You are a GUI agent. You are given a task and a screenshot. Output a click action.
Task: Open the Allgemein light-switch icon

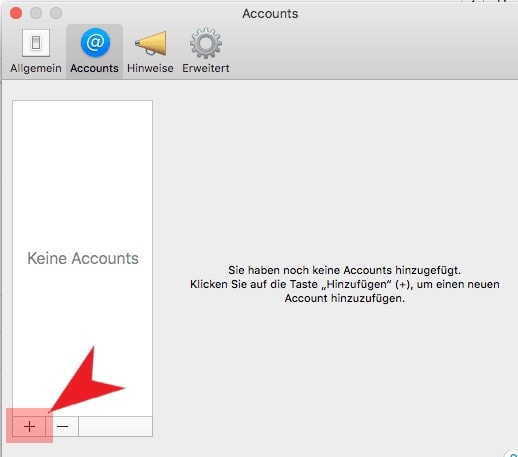[x=36, y=43]
